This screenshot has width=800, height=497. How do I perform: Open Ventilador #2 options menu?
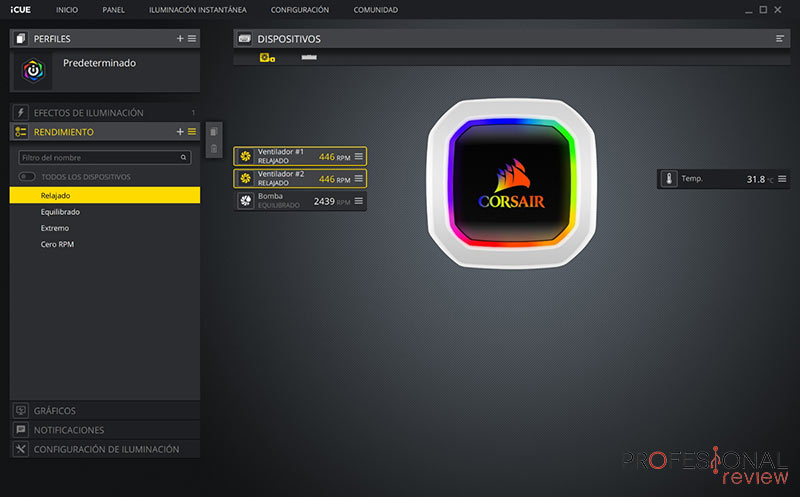pos(359,178)
